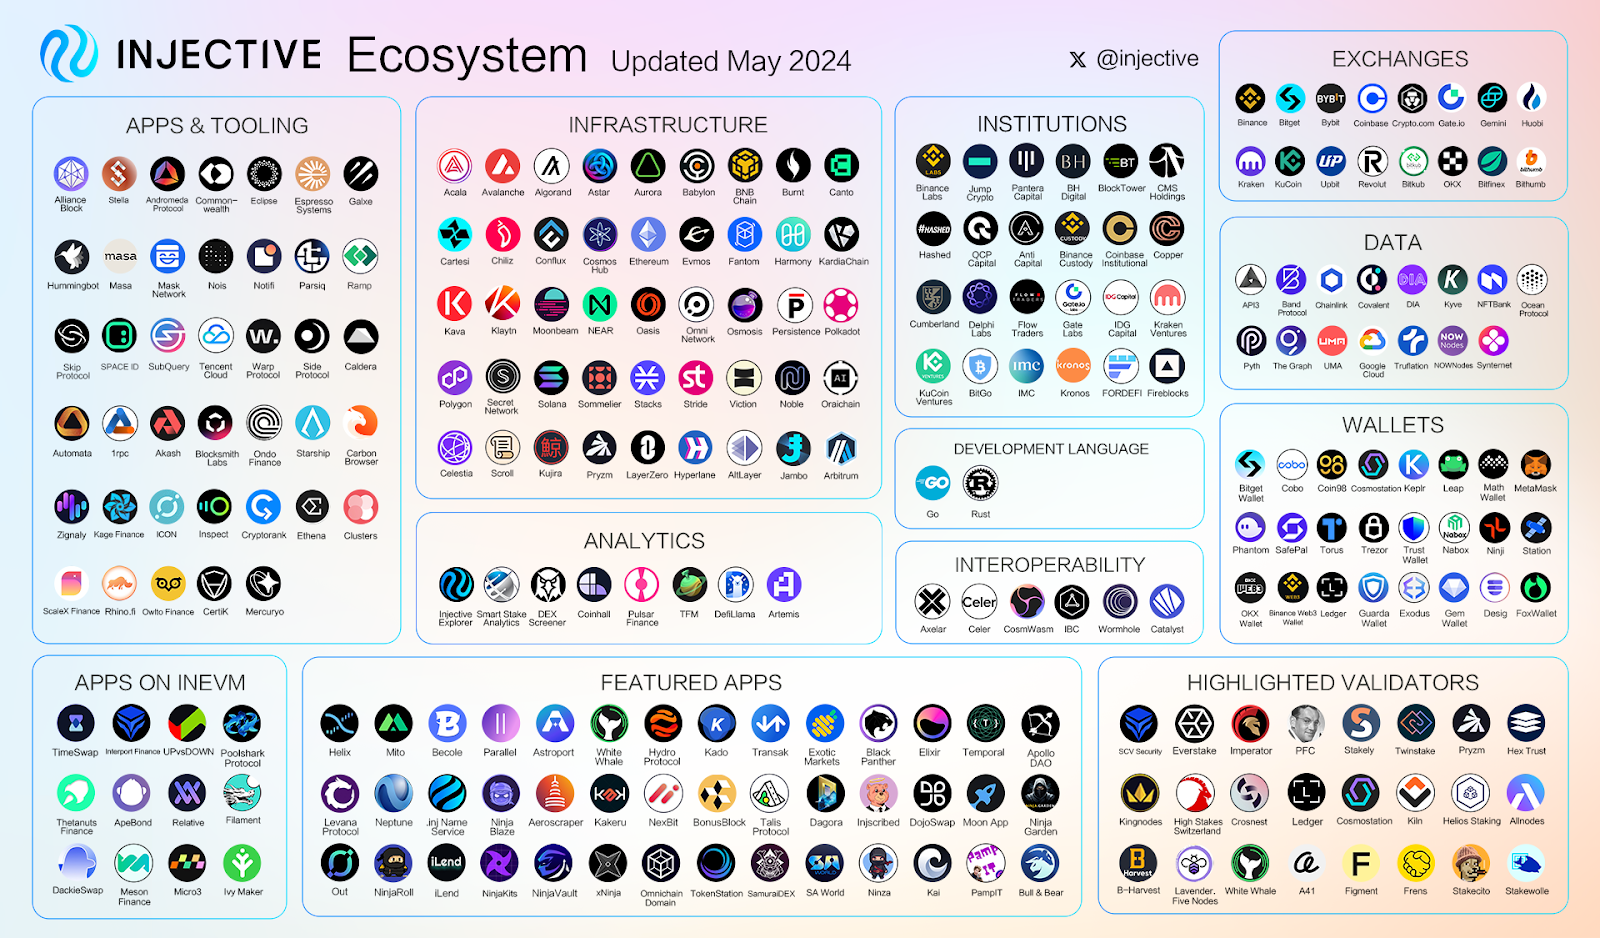The height and width of the screenshot is (938, 1600).
Task: Select the HIGHLIGHTED VALIDATORS heading
Action: point(1333,683)
